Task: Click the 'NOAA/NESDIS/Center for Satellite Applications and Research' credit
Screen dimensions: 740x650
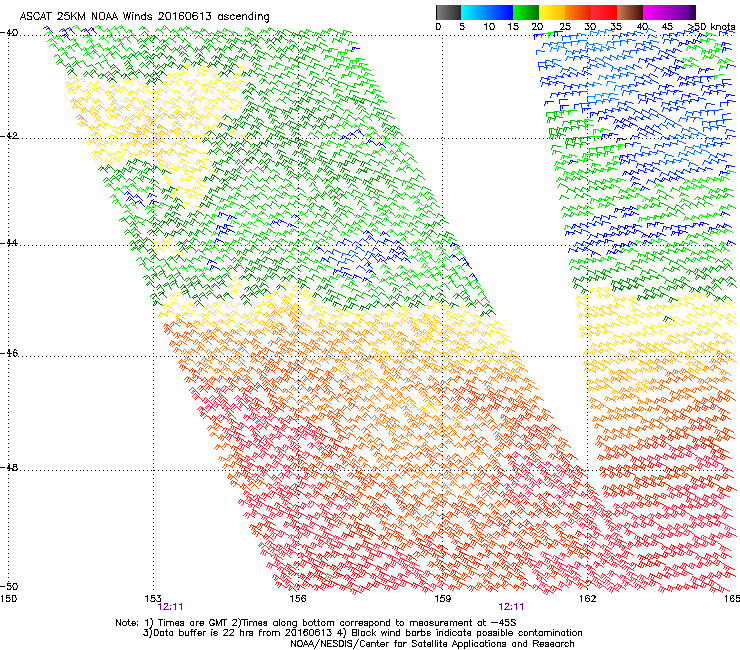Action: tap(432, 644)
